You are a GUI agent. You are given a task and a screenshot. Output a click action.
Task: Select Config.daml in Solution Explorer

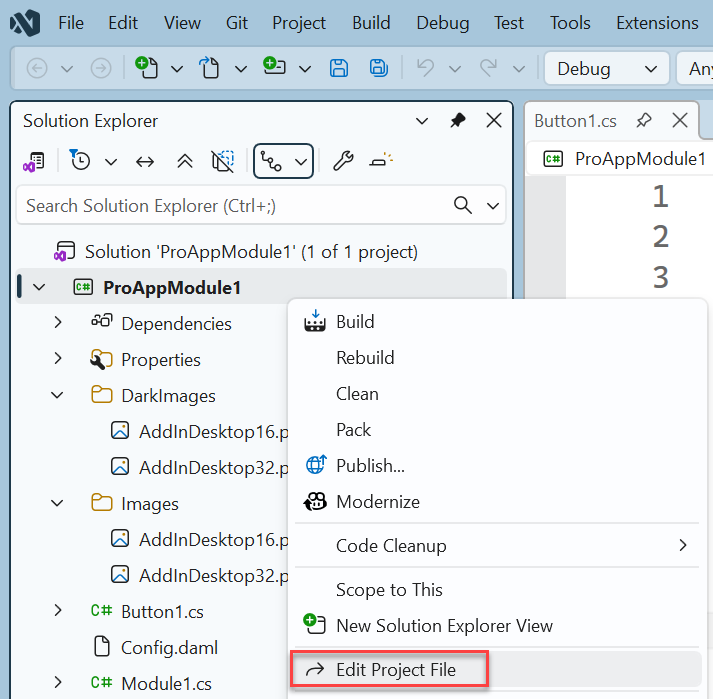click(x=169, y=647)
